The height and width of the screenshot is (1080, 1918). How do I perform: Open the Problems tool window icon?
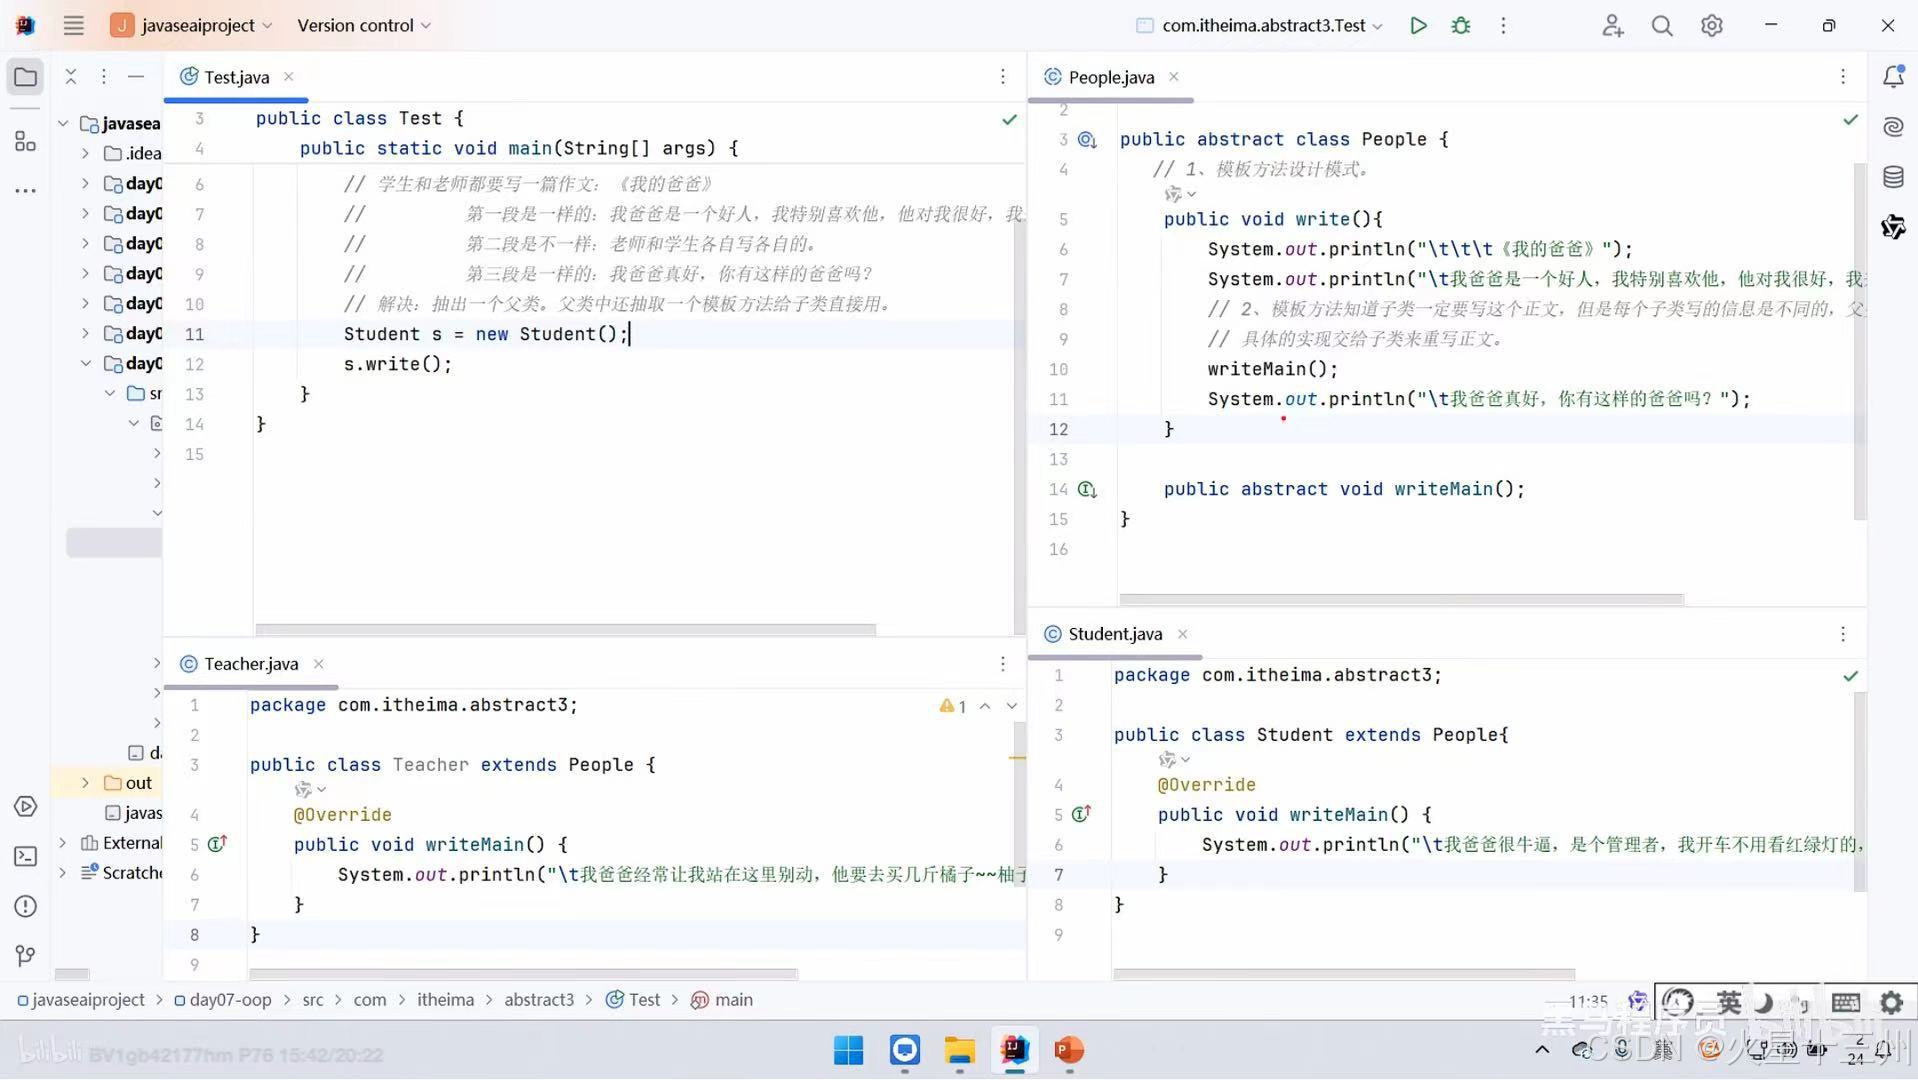tap(25, 906)
